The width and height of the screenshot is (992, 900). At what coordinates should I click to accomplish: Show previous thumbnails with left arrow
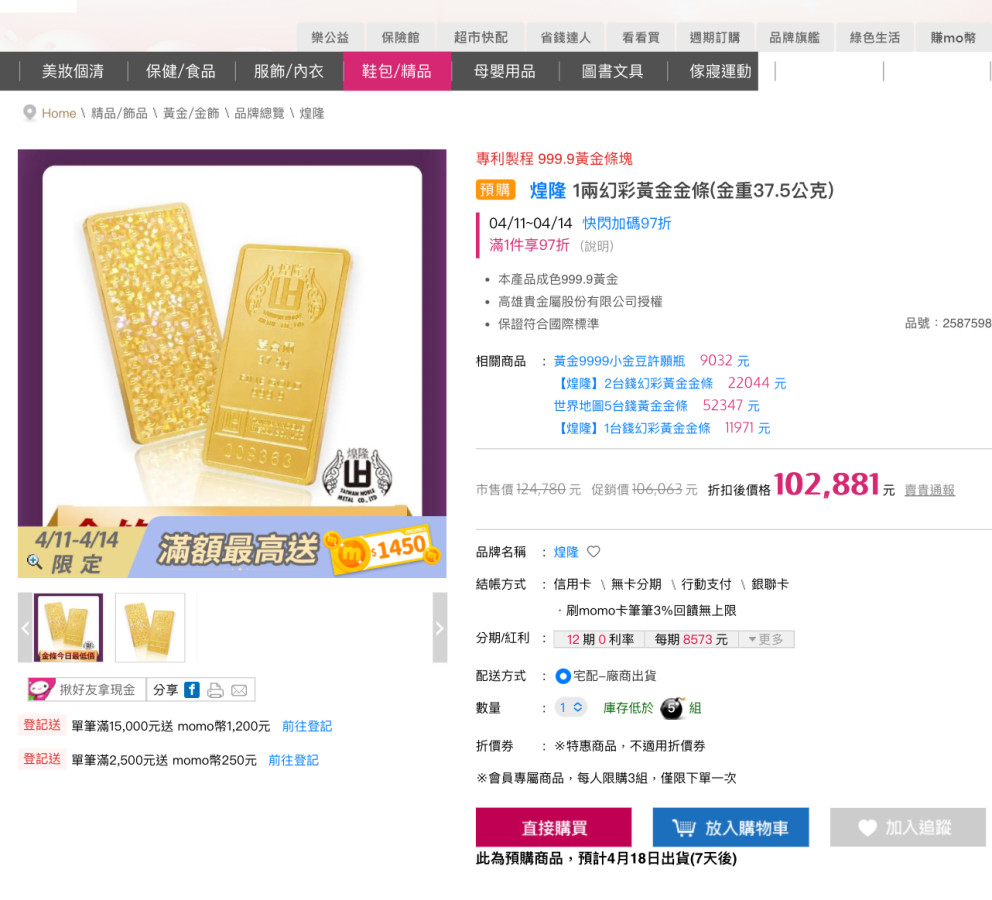(x=25, y=627)
